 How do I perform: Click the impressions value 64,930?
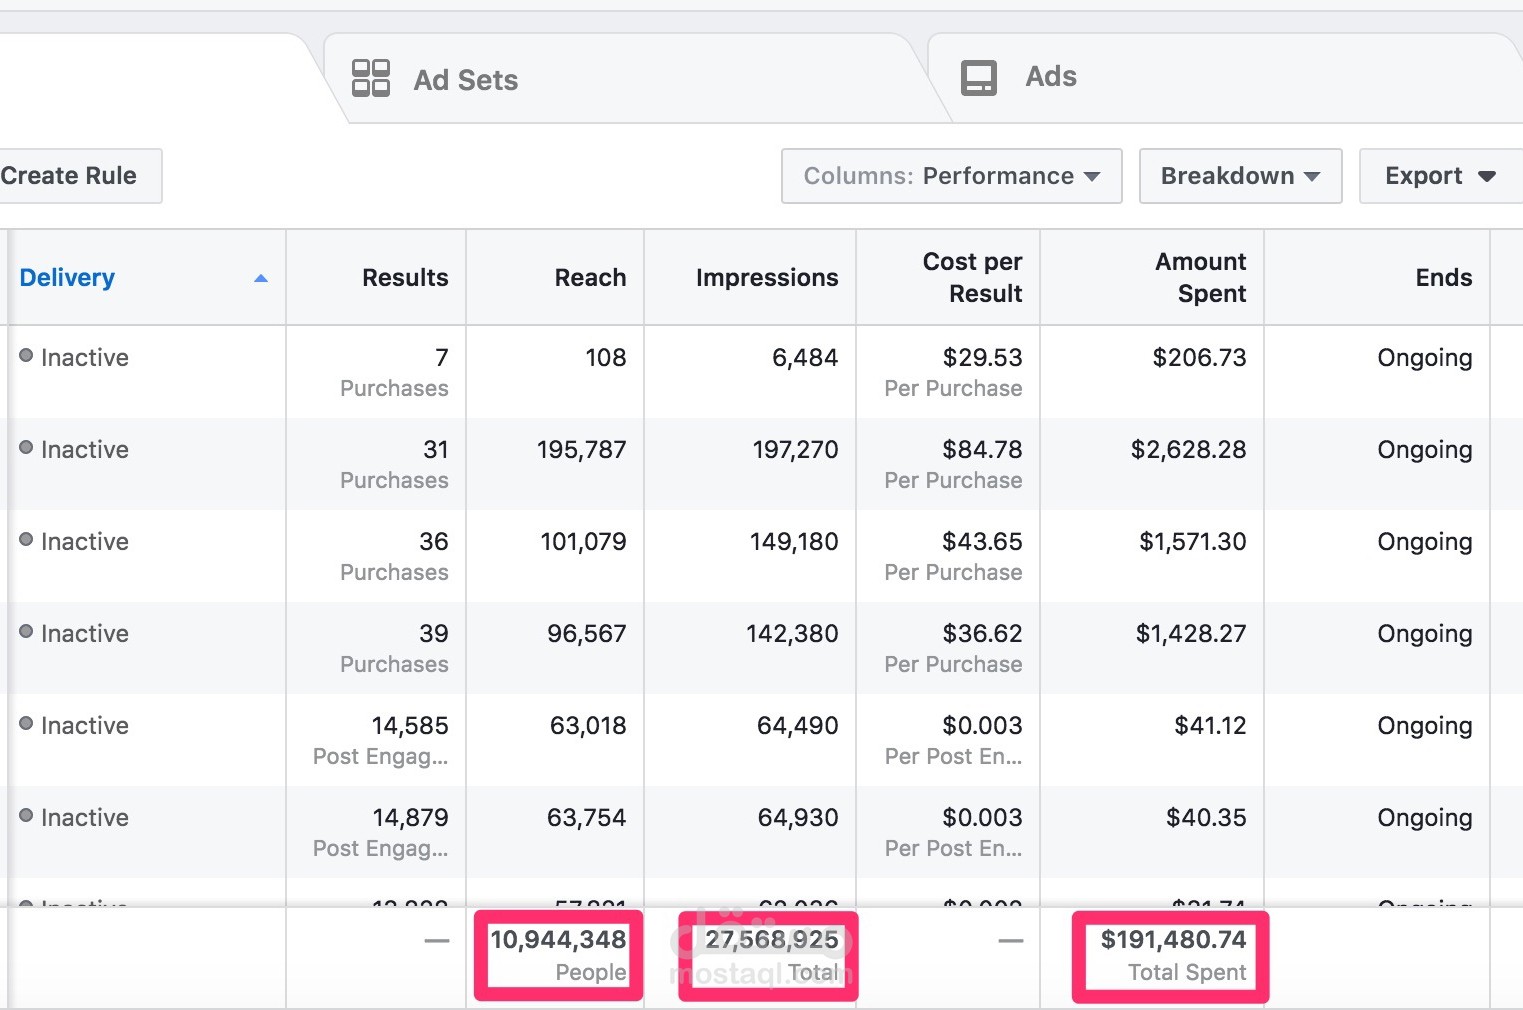tap(798, 818)
